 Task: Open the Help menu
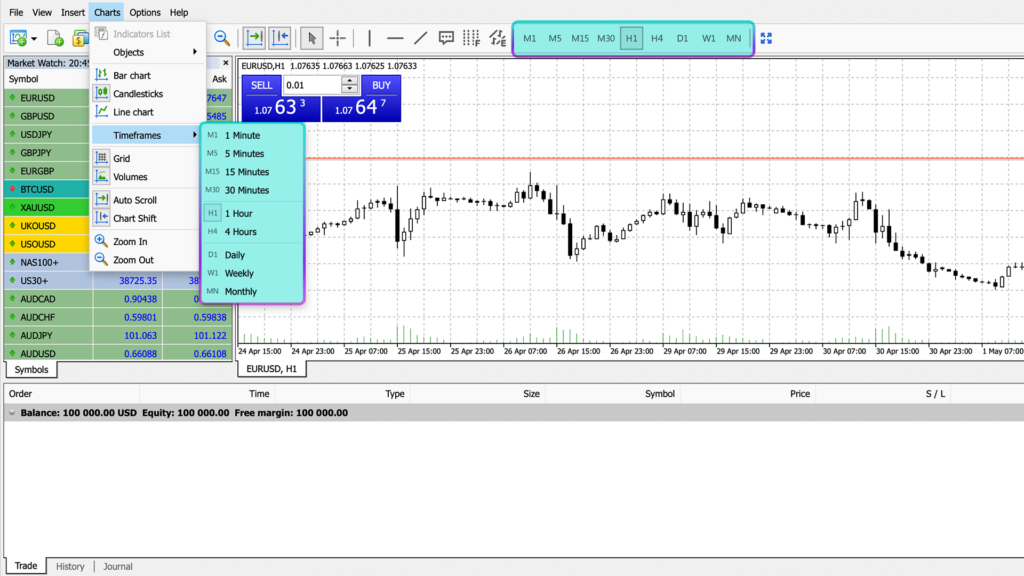[x=179, y=12]
